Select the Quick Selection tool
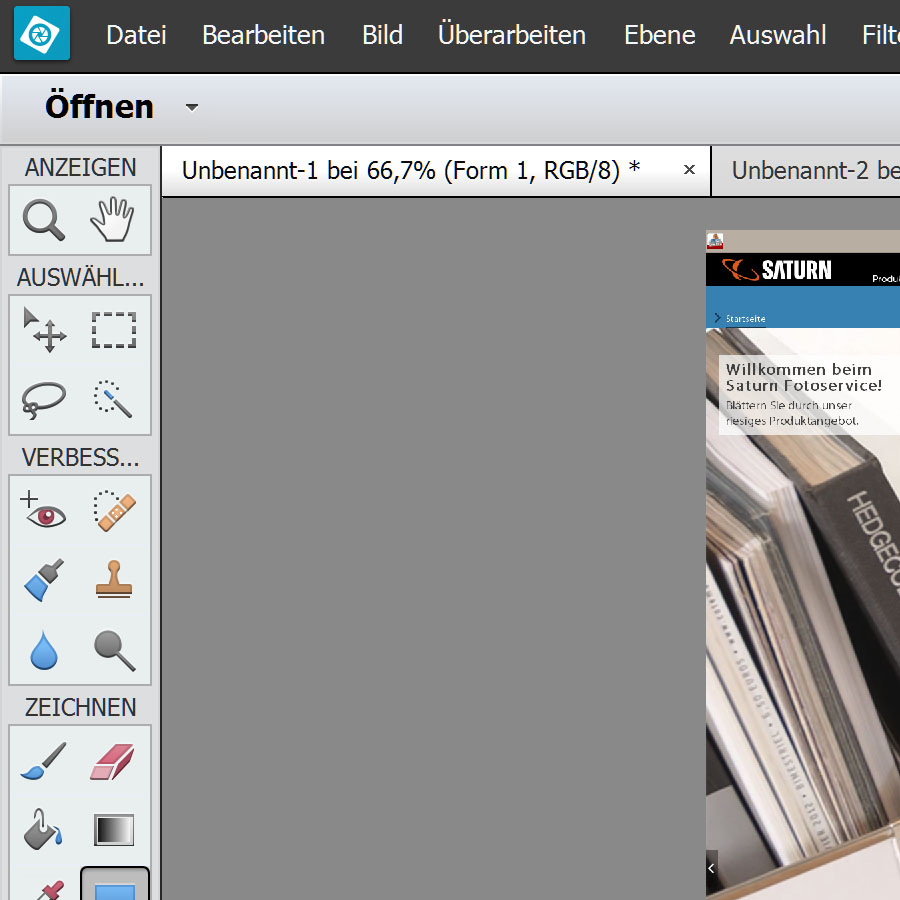This screenshot has height=900, width=900. coord(113,399)
